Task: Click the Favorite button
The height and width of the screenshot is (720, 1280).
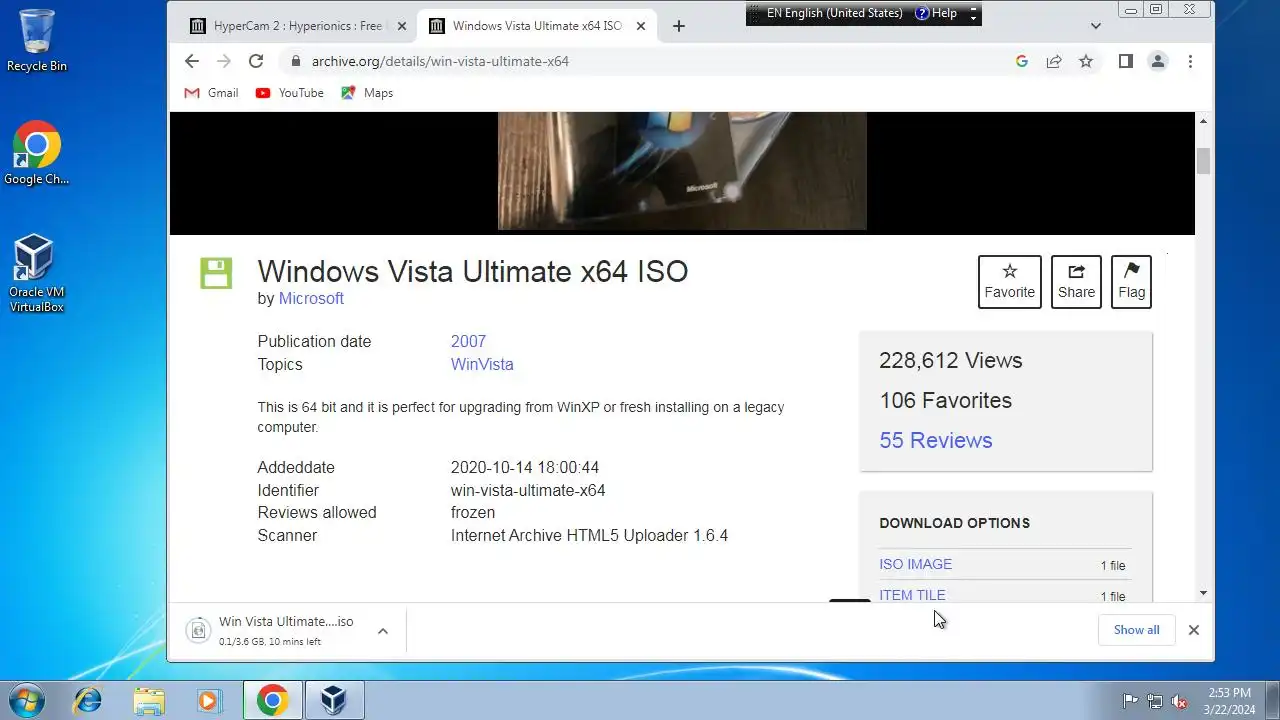Action: [x=1010, y=282]
